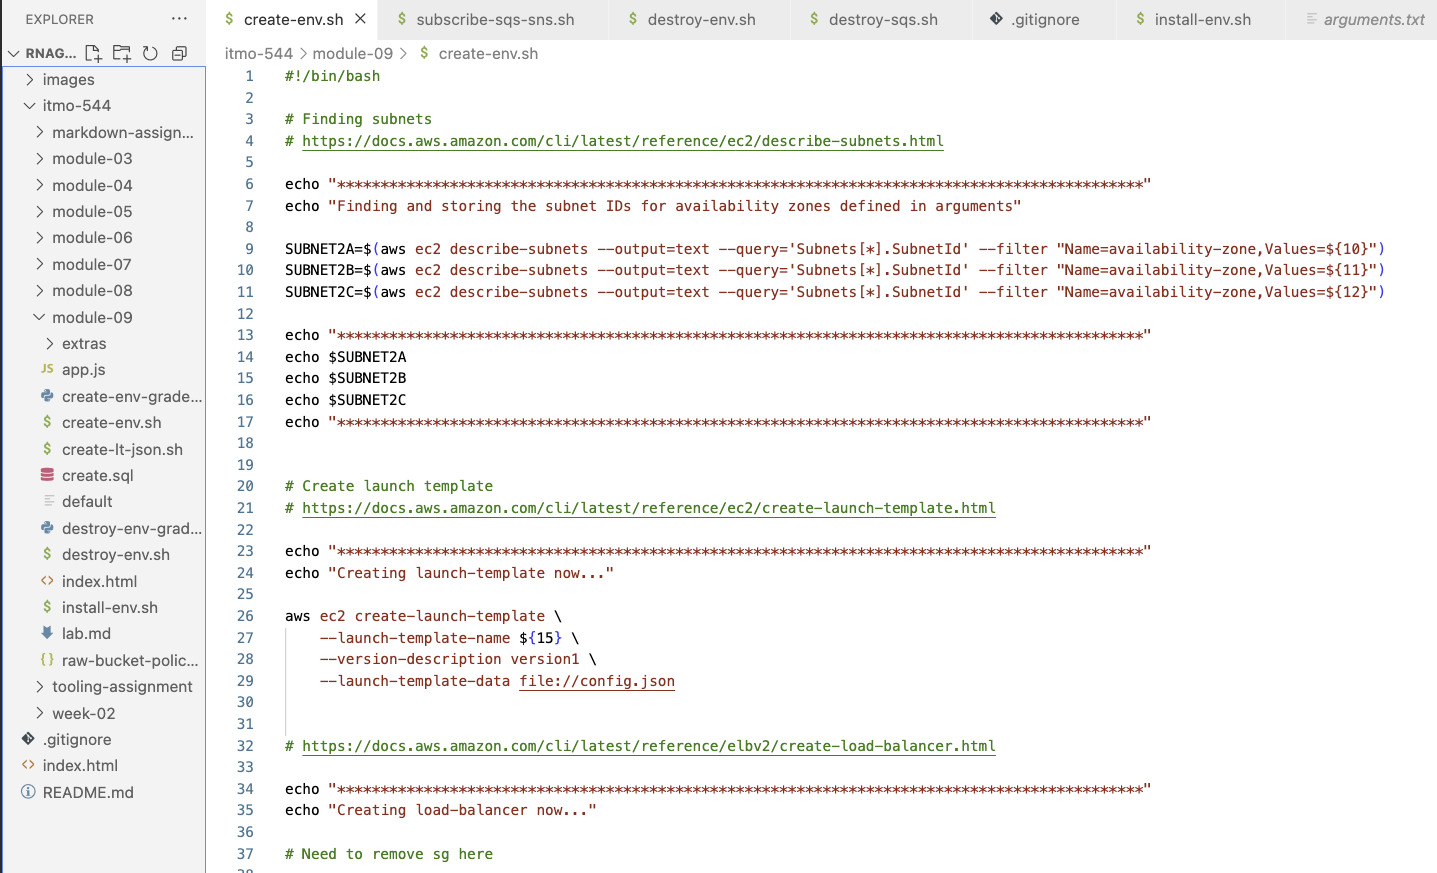Open Explorer more actions ellipsis menu

pos(179,19)
